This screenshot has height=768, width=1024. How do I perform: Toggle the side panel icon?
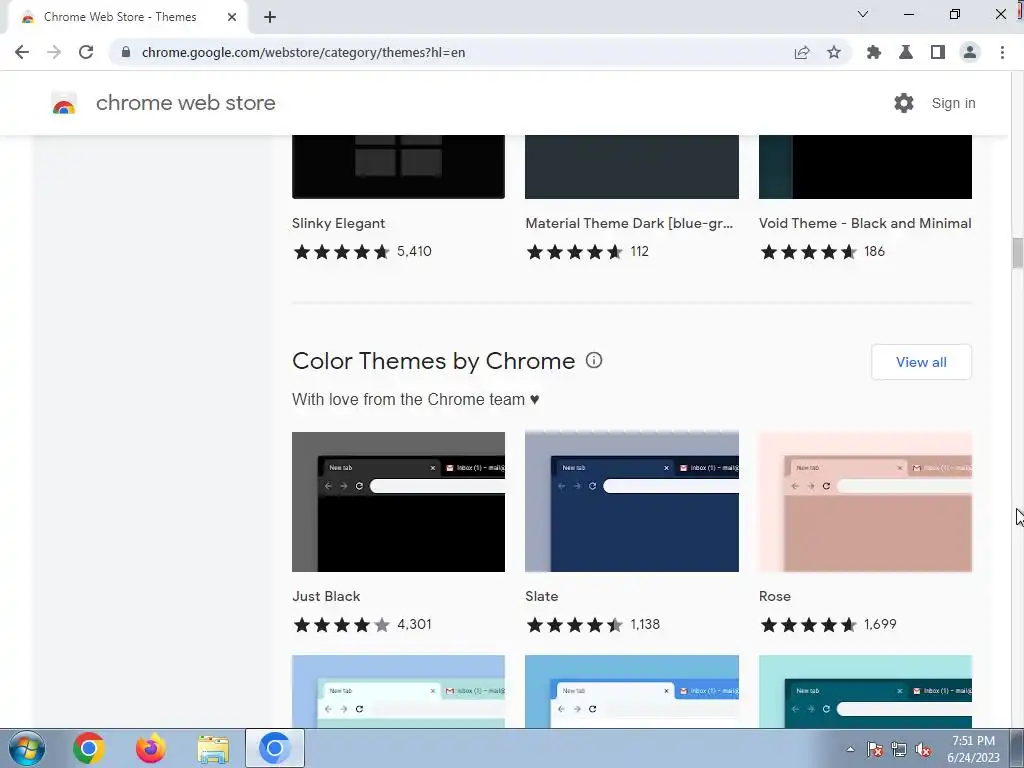tap(938, 52)
